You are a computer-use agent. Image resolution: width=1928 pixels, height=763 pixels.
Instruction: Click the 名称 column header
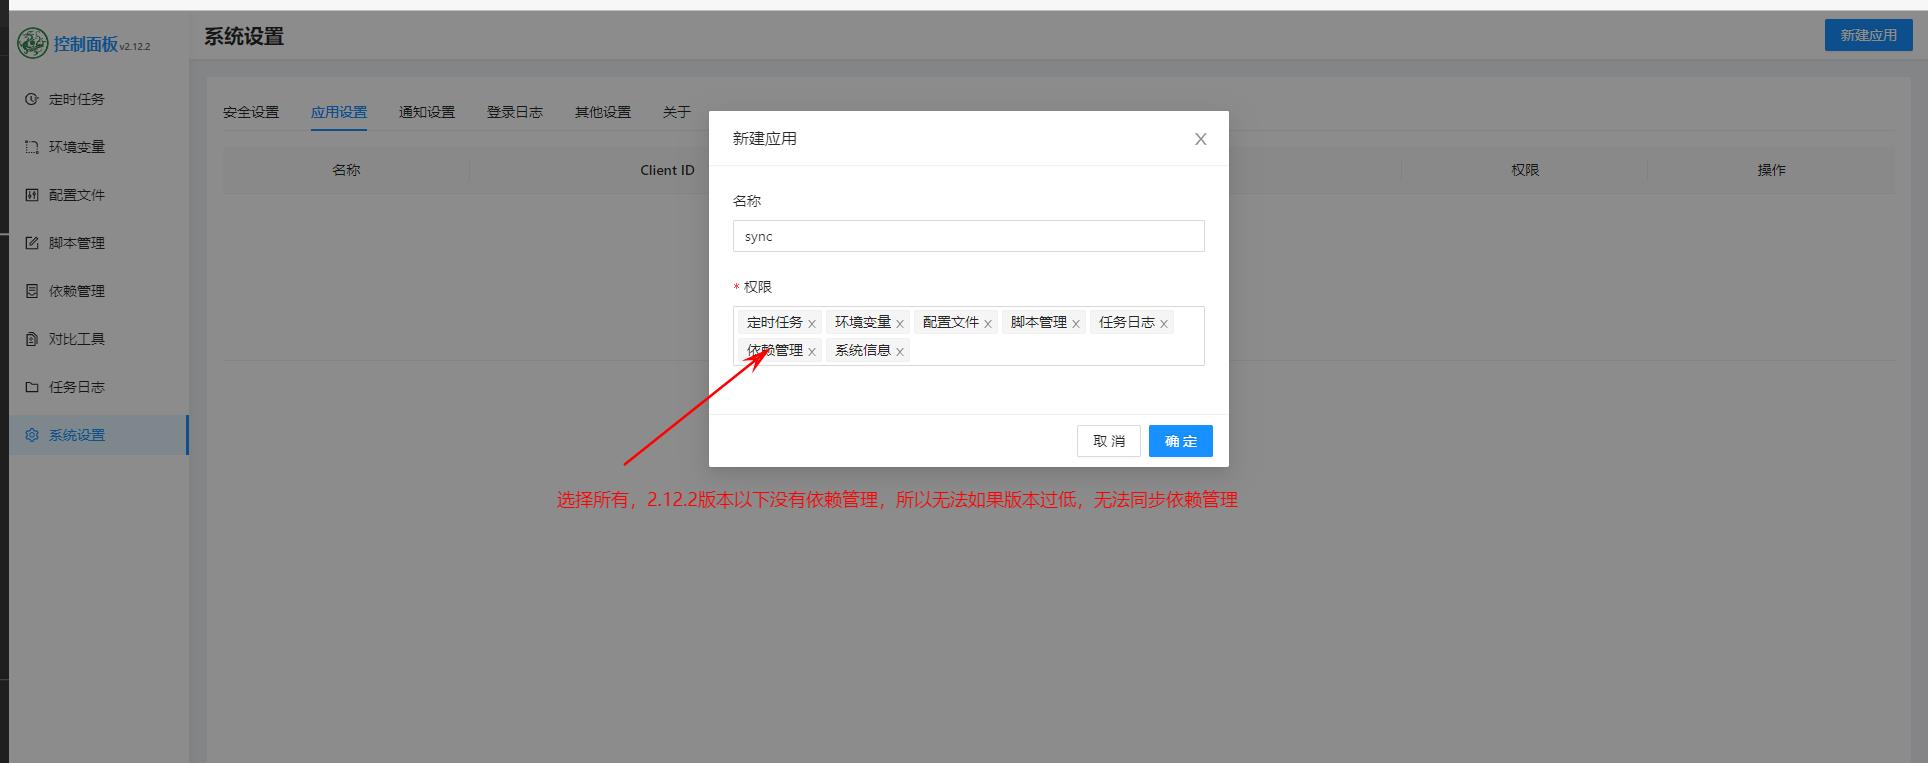[346, 170]
